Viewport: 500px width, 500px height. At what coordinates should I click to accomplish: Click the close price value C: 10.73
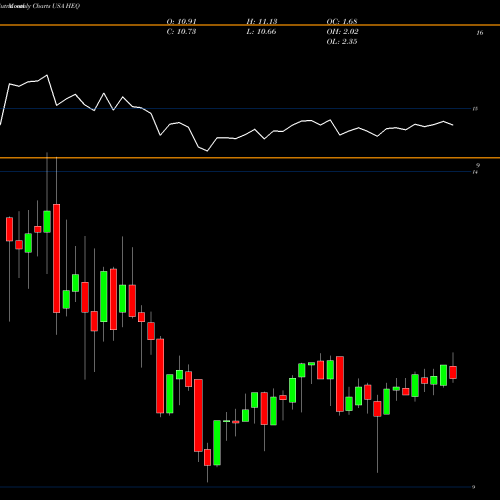pos(181,32)
